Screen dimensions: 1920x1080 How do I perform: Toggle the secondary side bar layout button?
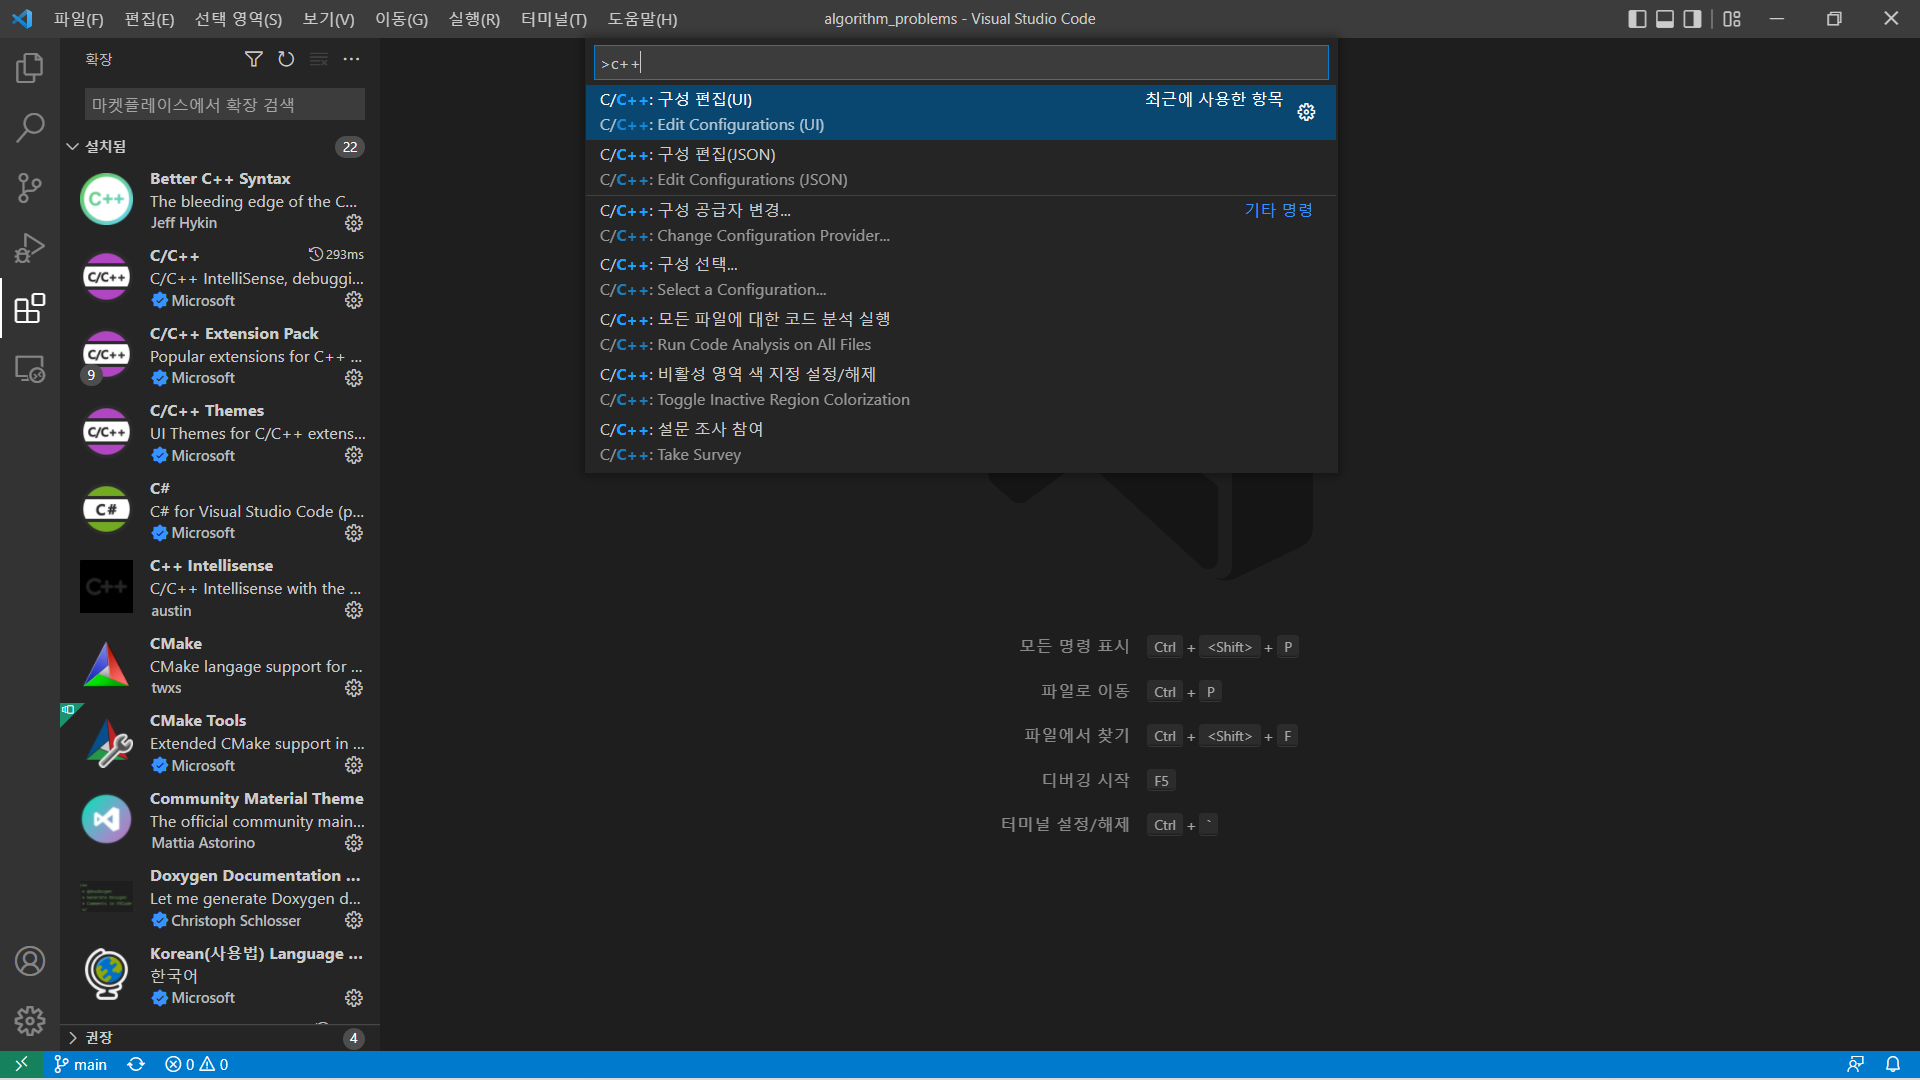1692,19
